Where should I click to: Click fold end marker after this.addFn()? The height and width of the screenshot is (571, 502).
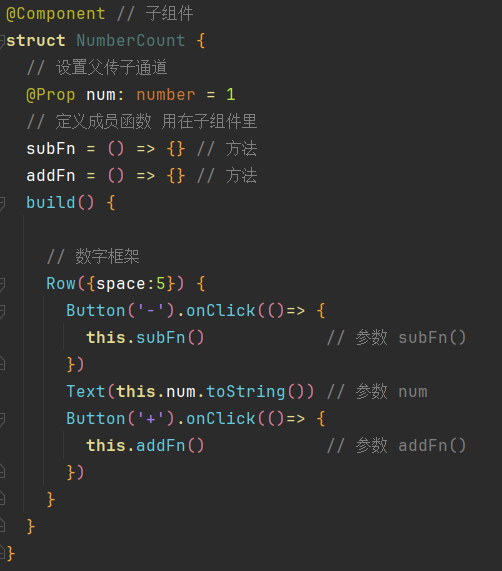(x=1, y=472)
